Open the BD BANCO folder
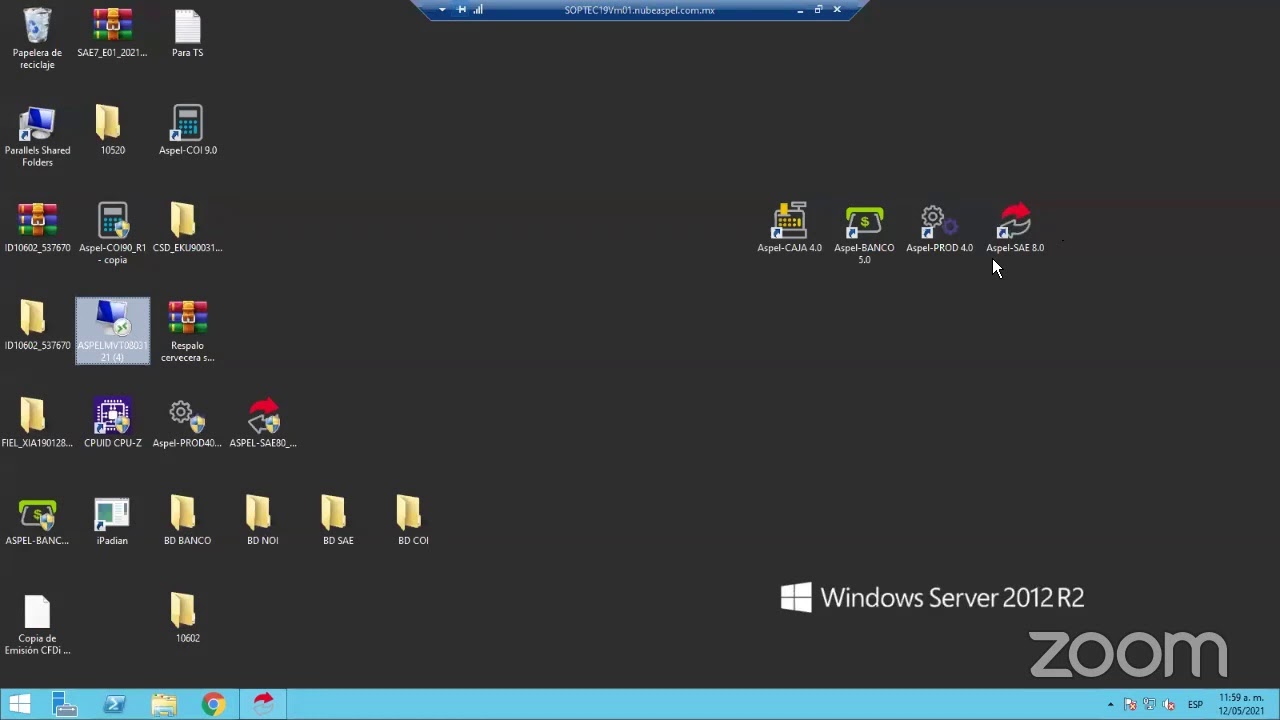The image size is (1280, 720). 187,521
